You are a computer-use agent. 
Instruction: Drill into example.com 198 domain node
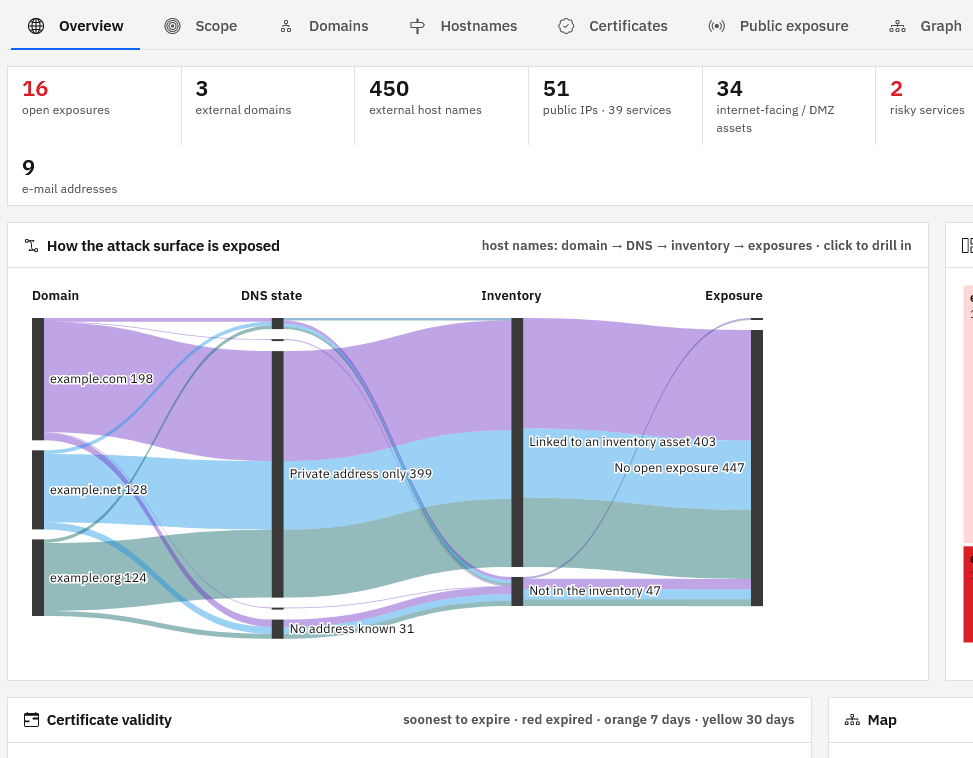click(x=38, y=379)
